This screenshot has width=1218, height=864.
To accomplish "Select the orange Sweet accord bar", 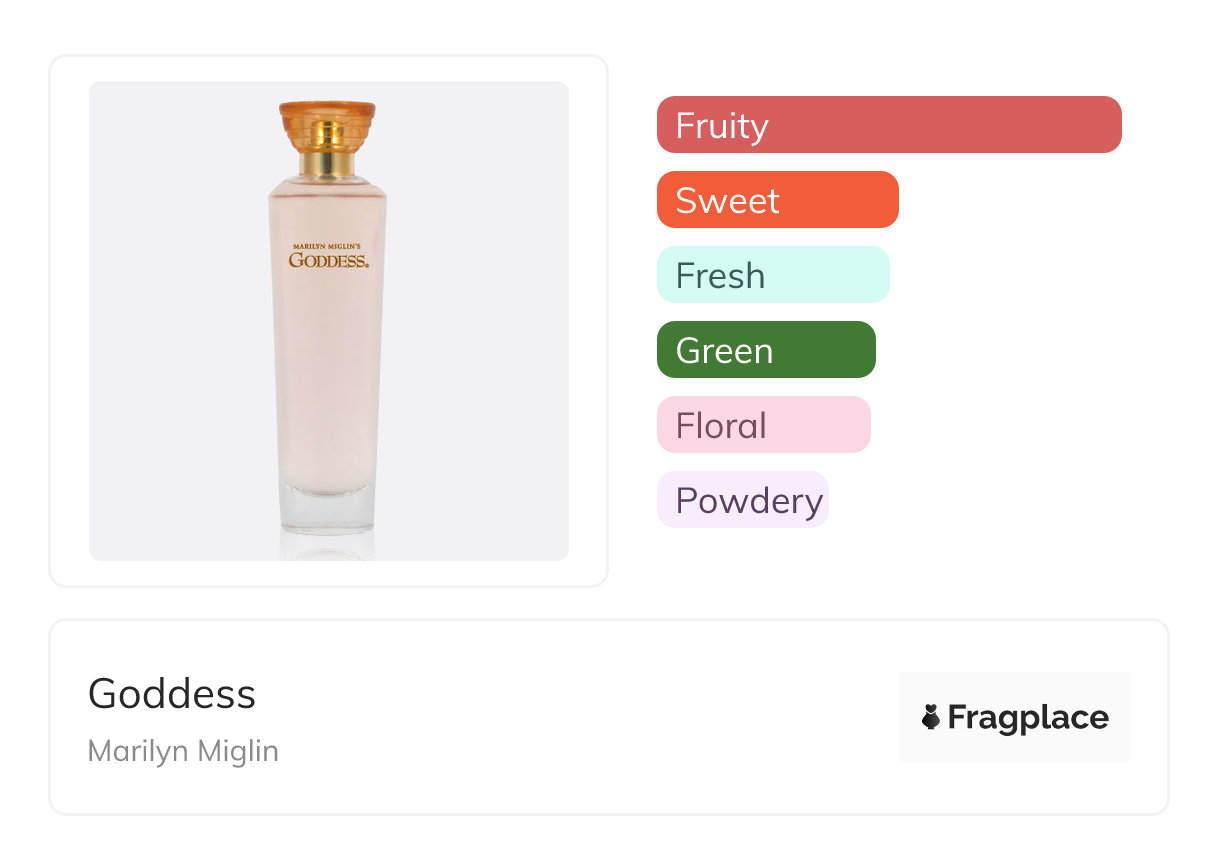I will (777, 200).
